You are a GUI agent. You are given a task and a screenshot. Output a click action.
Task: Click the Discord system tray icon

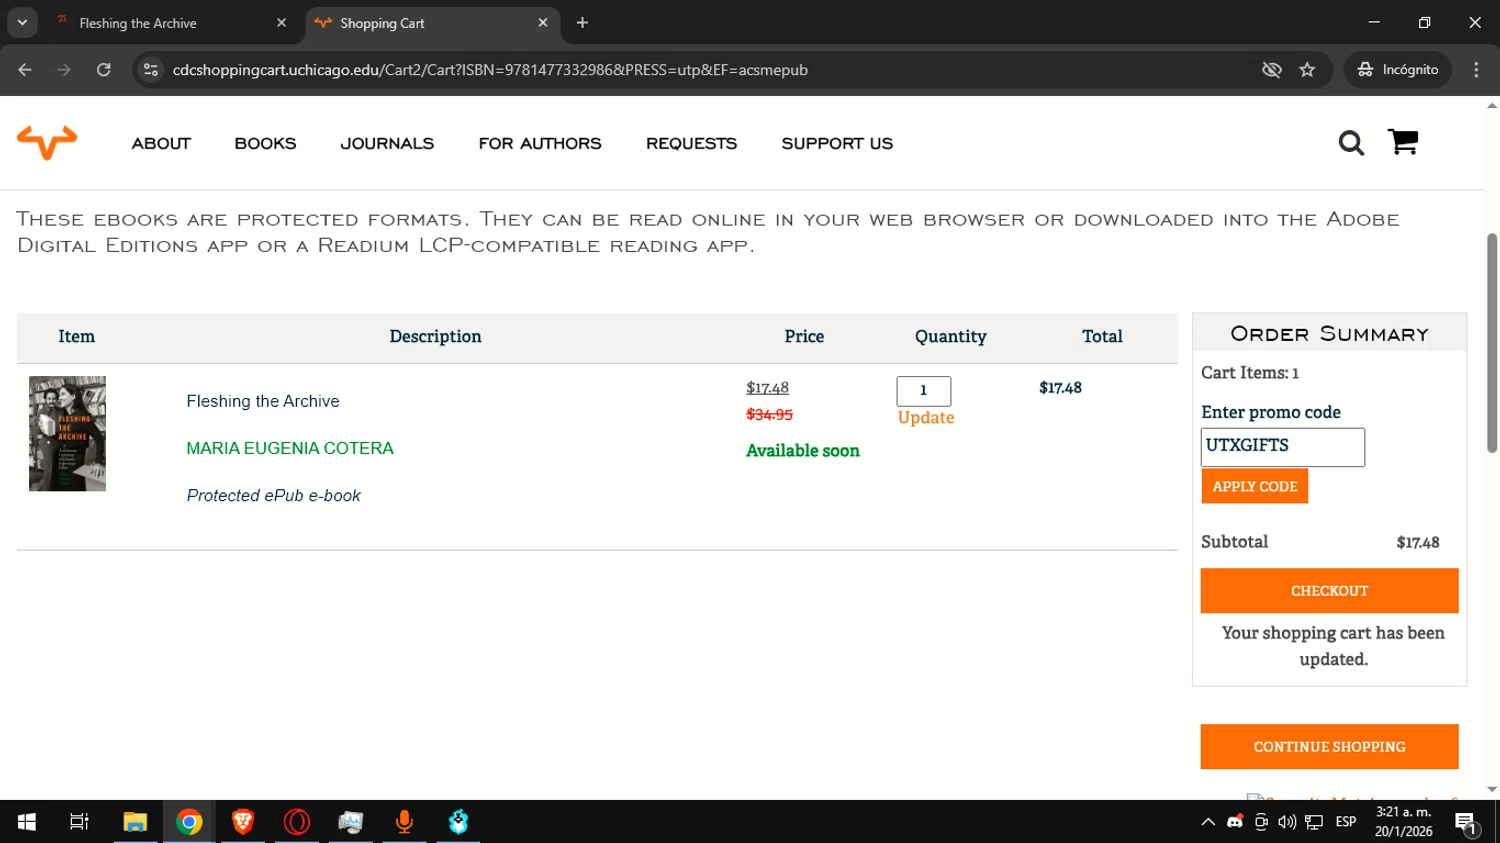1235,822
